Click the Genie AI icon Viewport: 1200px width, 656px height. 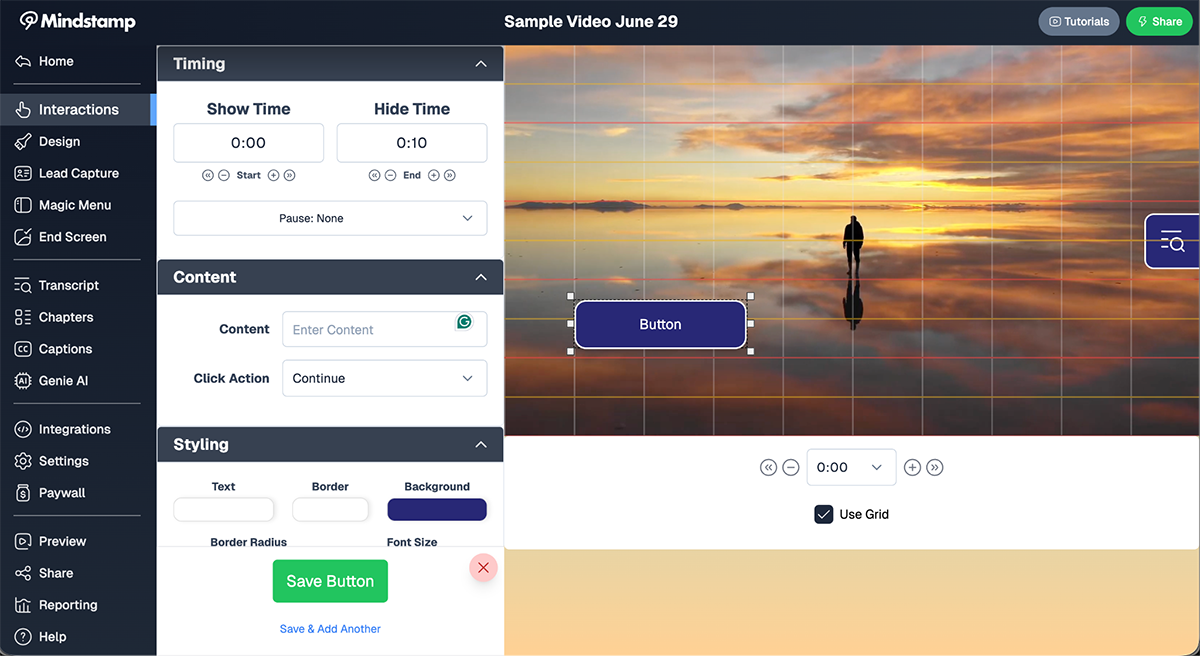point(23,381)
